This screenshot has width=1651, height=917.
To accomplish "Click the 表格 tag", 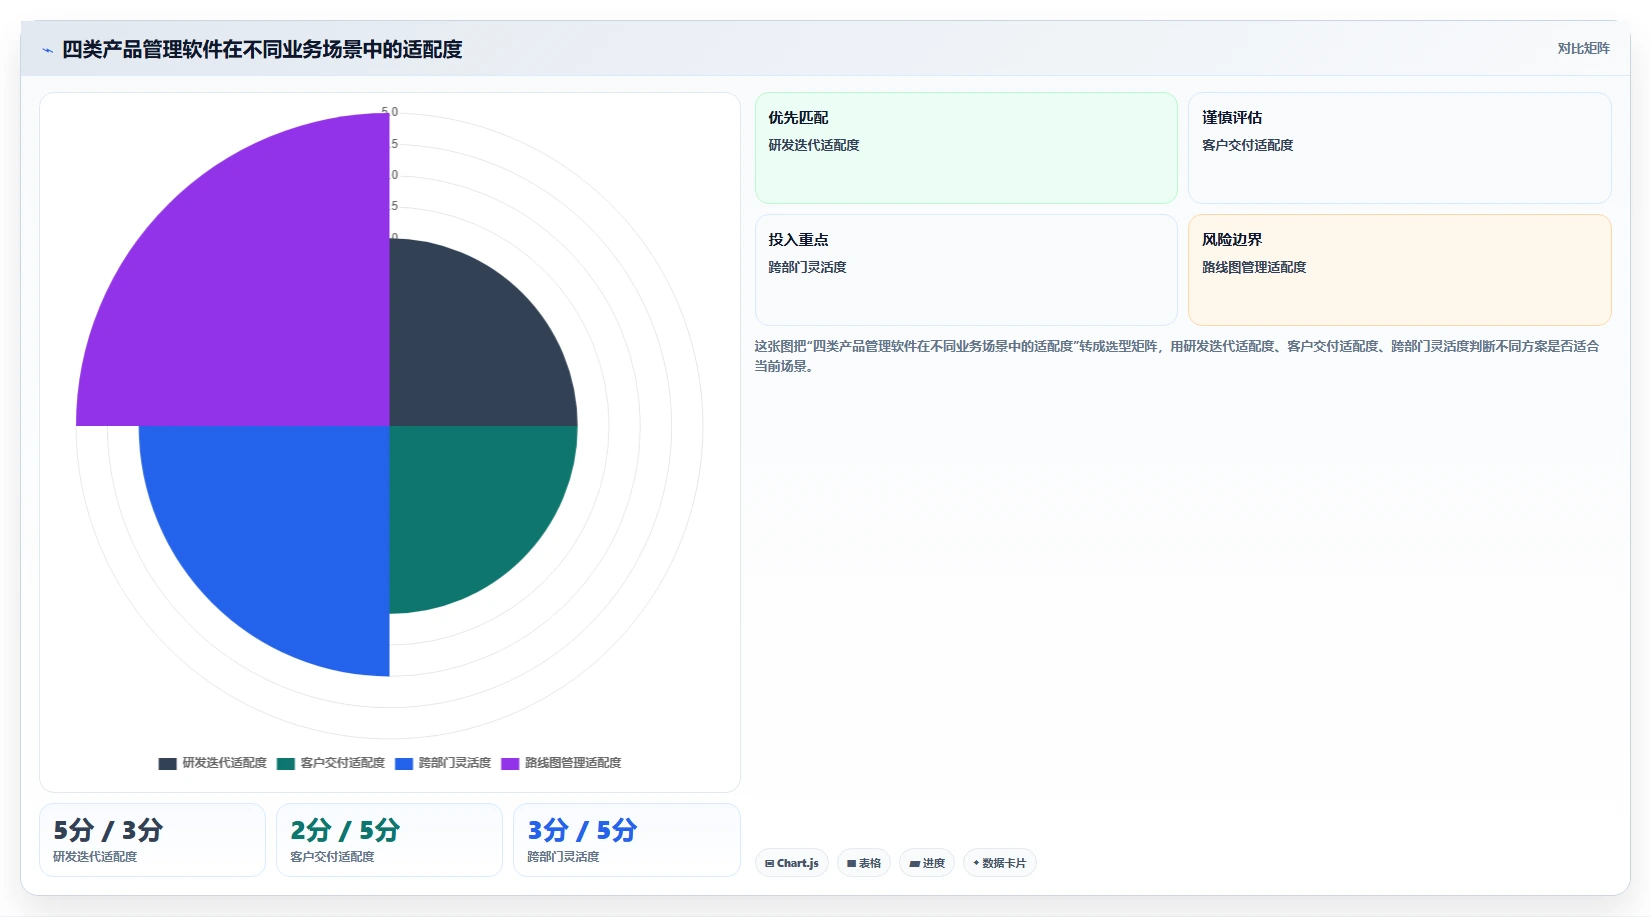I will [x=864, y=863].
